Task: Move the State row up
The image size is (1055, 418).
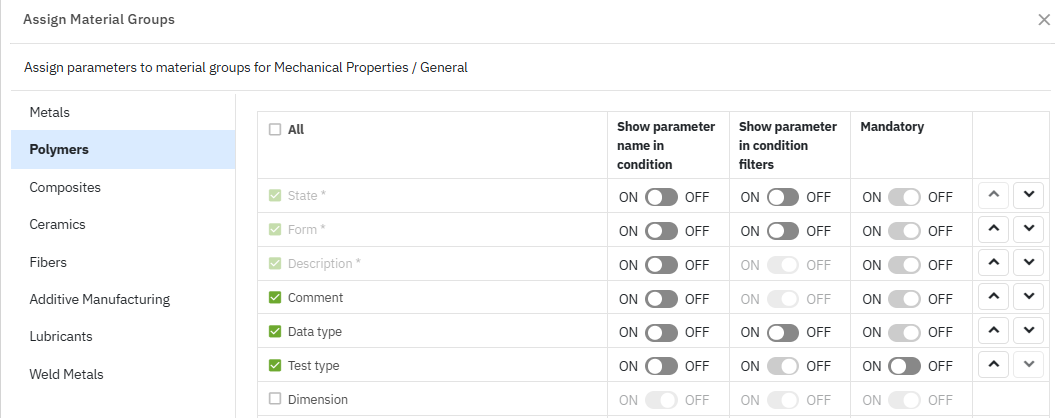Action: [992, 195]
